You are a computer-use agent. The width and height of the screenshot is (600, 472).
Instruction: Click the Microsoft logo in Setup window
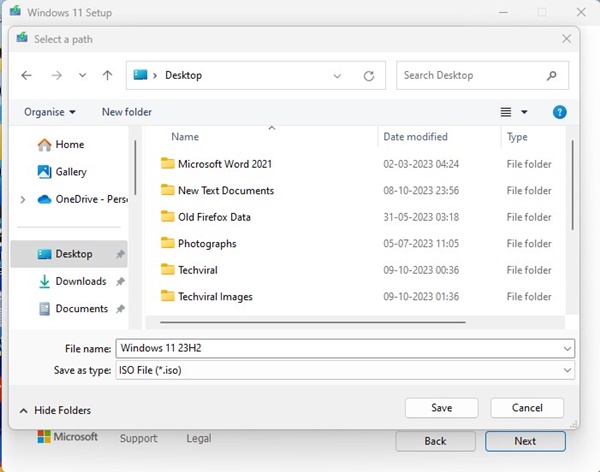[67, 437]
